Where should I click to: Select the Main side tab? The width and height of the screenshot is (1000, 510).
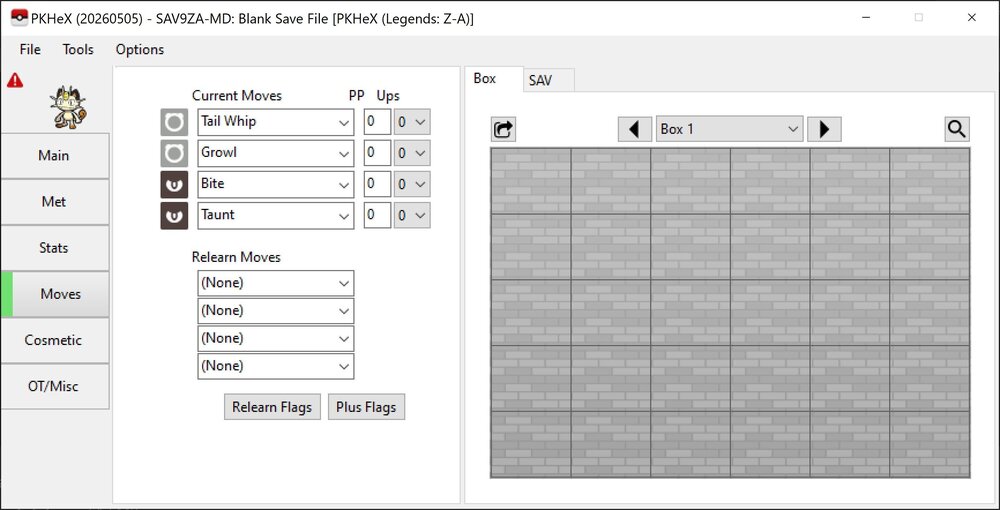click(x=54, y=156)
